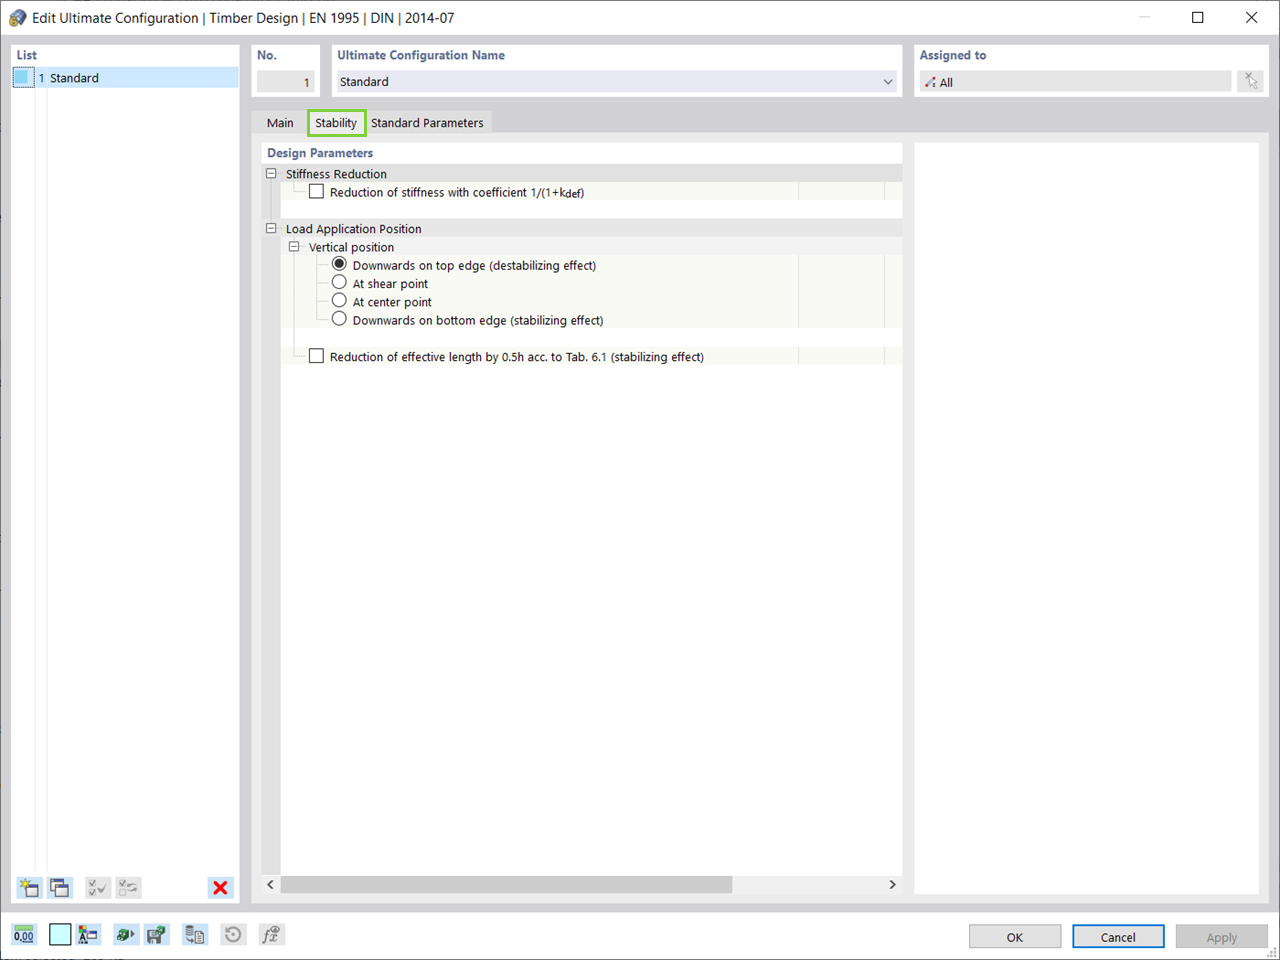
Task: Click the application icon in the title bar
Action: [x=17, y=18]
